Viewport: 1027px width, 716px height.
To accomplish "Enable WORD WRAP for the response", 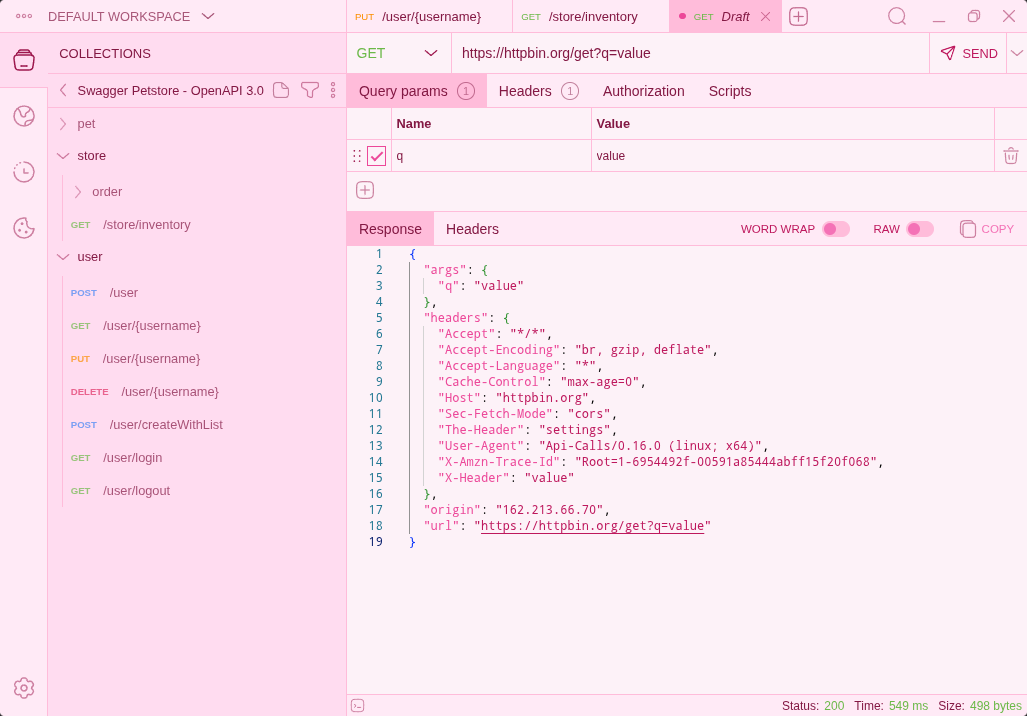I will click(837, 228).
